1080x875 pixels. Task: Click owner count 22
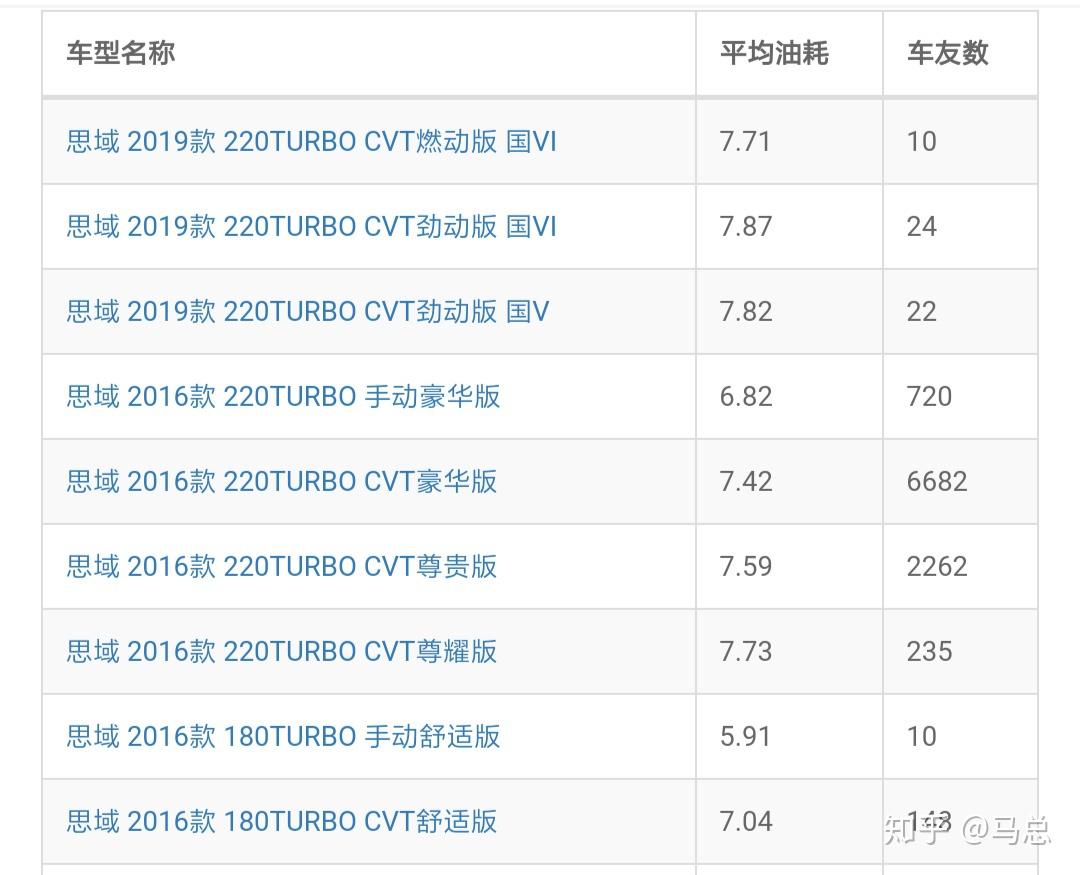922,311
